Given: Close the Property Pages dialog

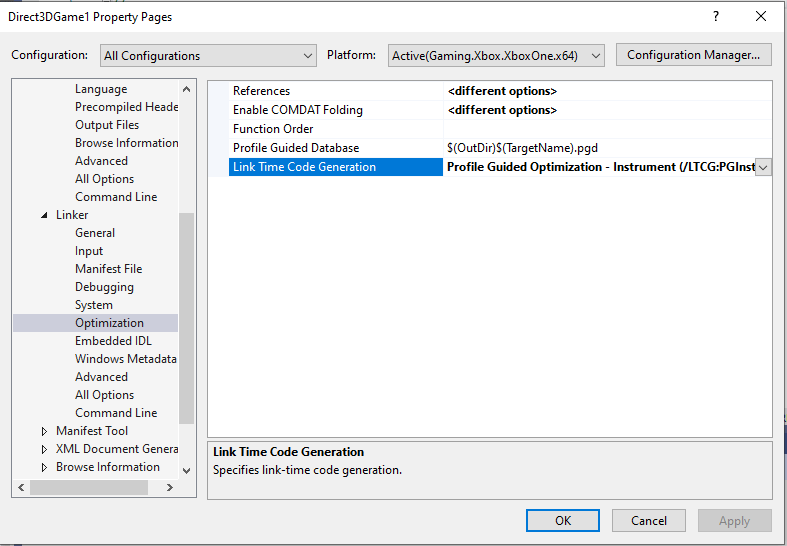Looking at the screenshot, I should (x=760, y=17).
